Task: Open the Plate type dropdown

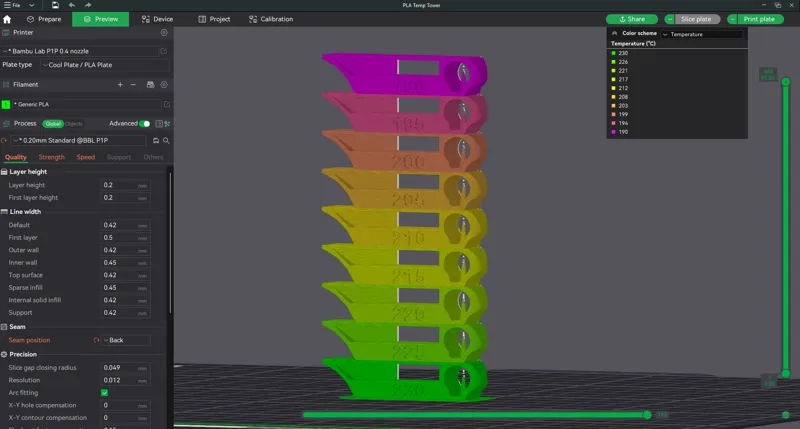Action: click(106, 65)
